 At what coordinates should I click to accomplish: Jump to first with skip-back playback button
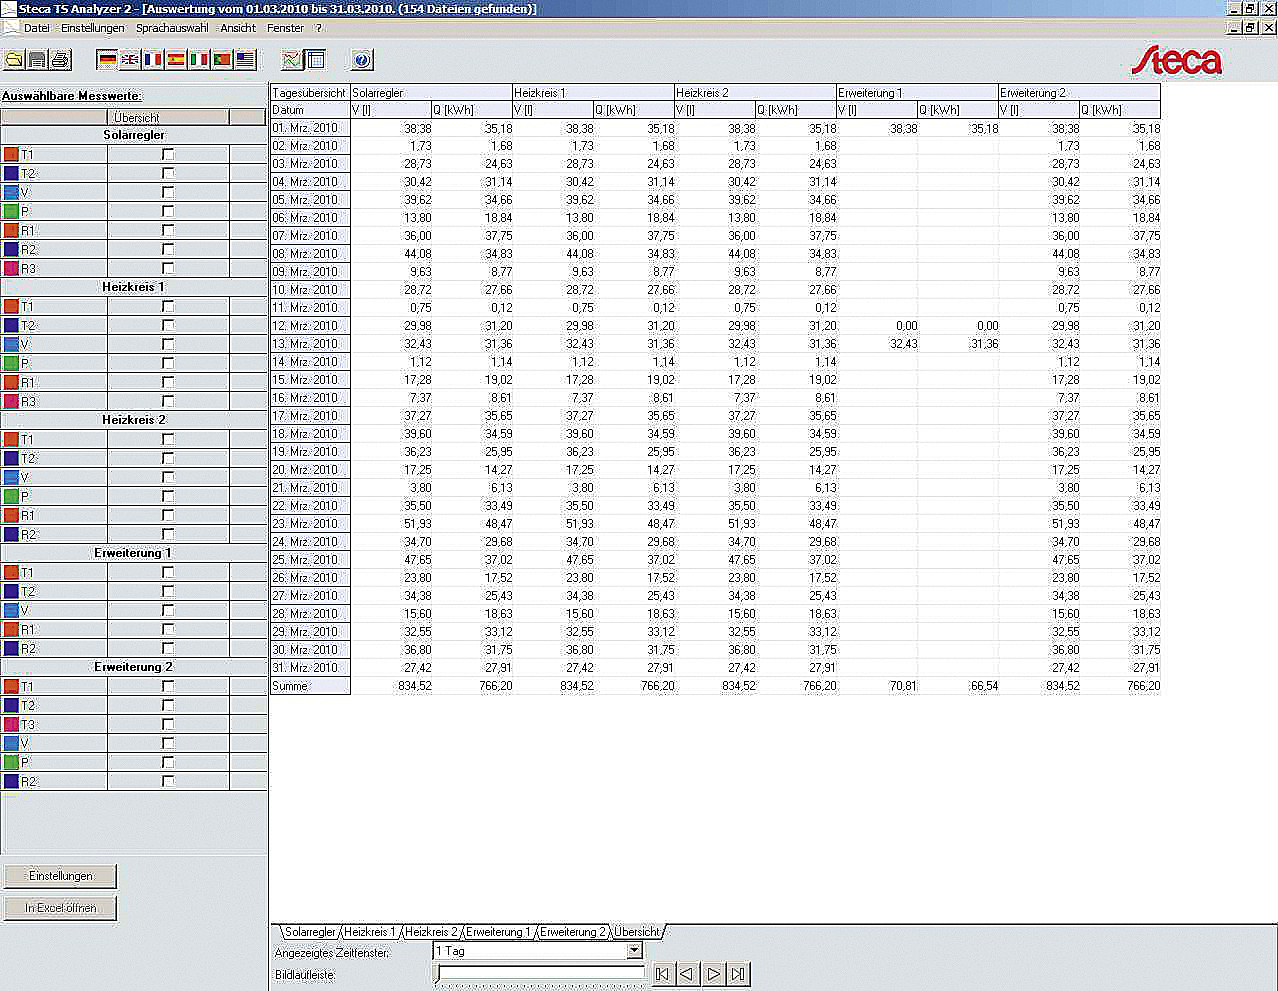point(662,974)
